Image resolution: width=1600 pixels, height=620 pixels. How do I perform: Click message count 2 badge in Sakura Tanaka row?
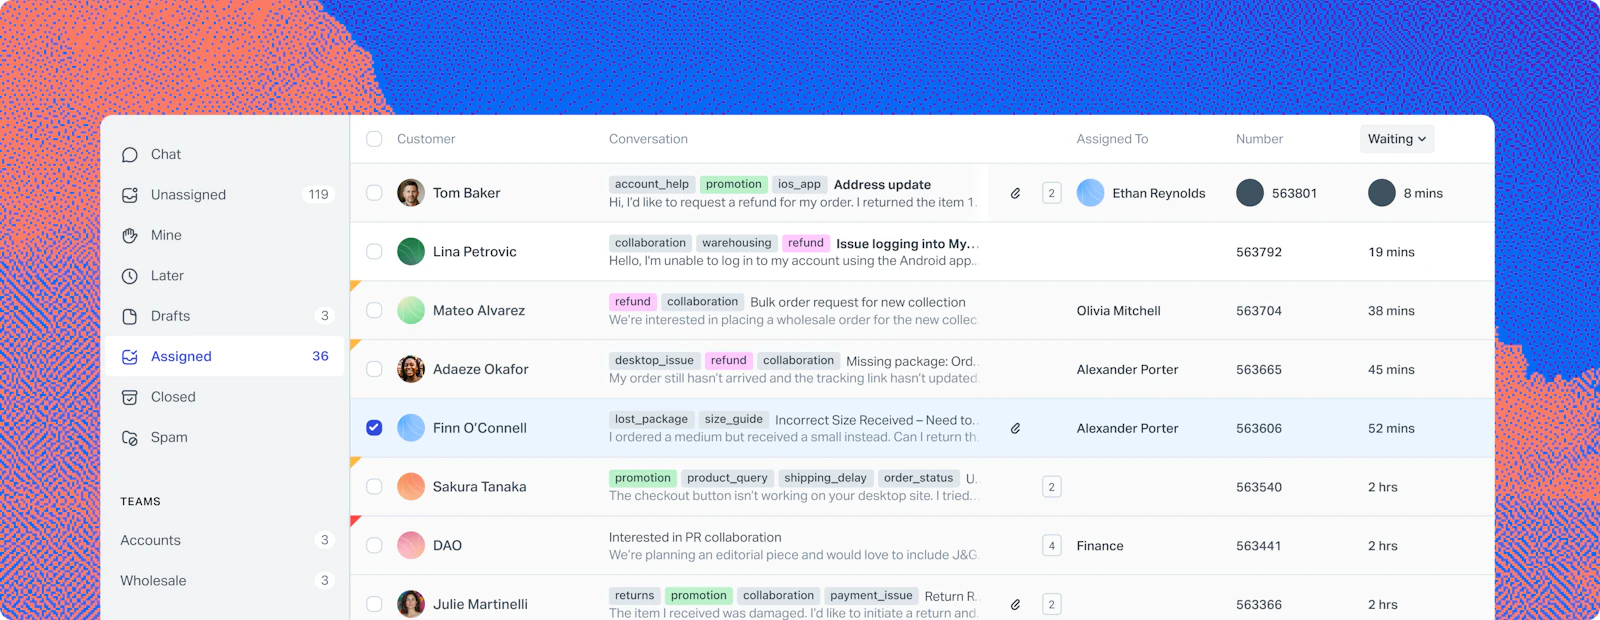click(x=1051, y=487)
